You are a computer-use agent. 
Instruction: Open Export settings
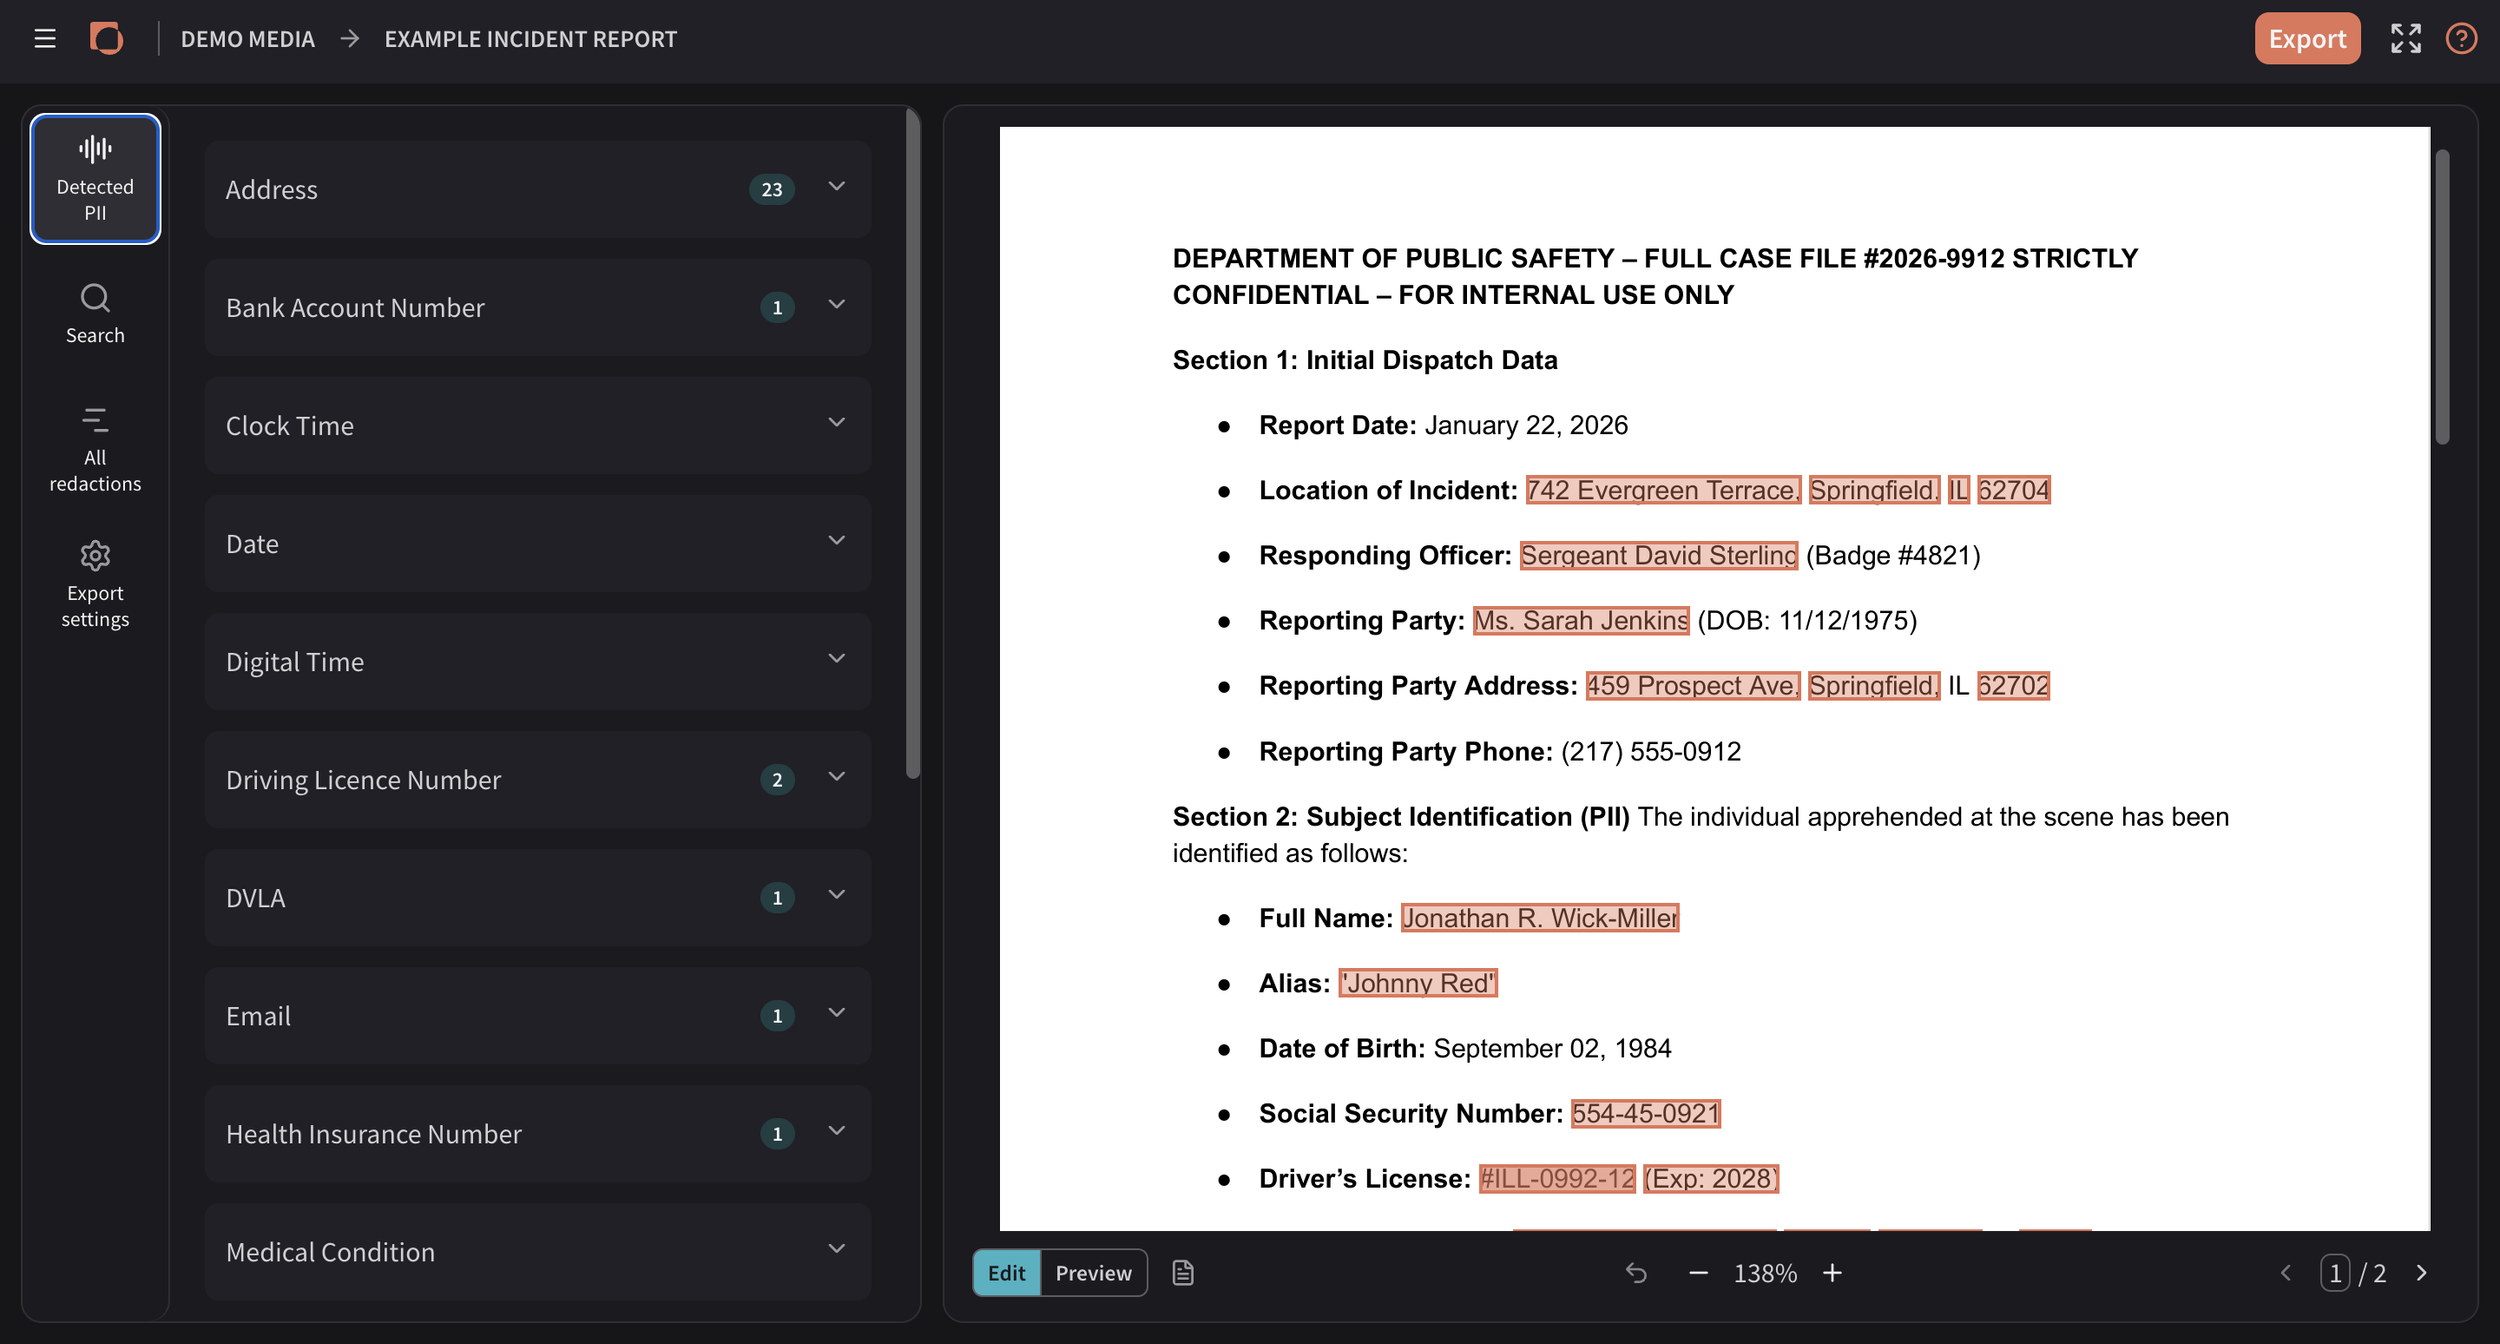tap(95, 585)
